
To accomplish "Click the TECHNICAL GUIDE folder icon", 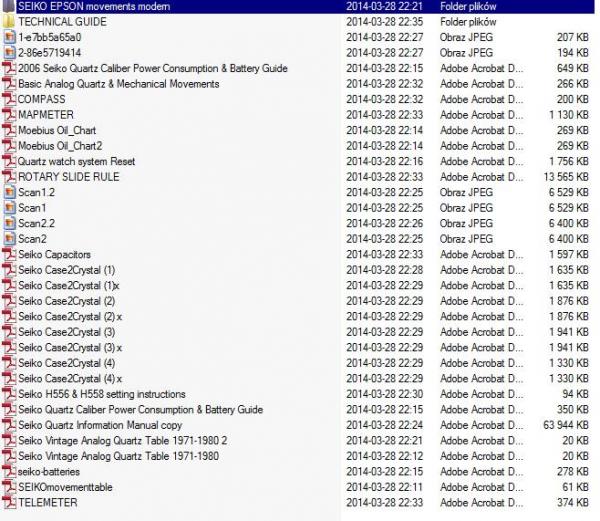I will tap(8, 22).
